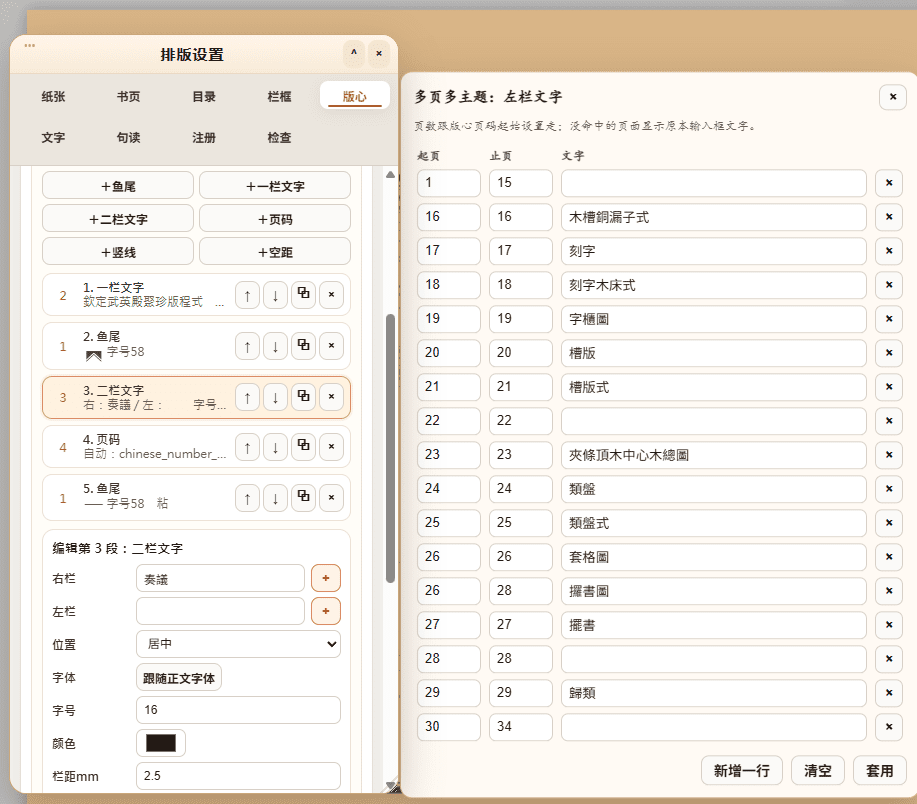Image resolution: width=917 pixels, height=804 pixels.
Task: Move segment 1 一栏文字 up
Action: pos(247,295)
